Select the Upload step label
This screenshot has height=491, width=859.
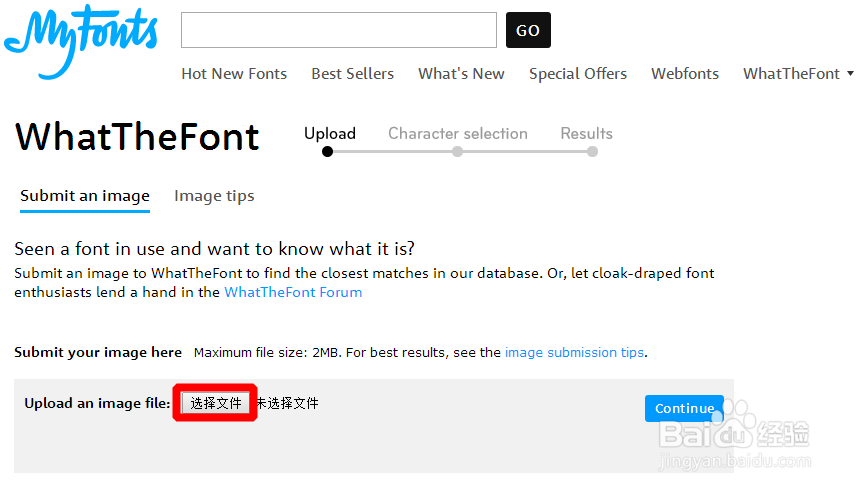[x=330, y=134]
